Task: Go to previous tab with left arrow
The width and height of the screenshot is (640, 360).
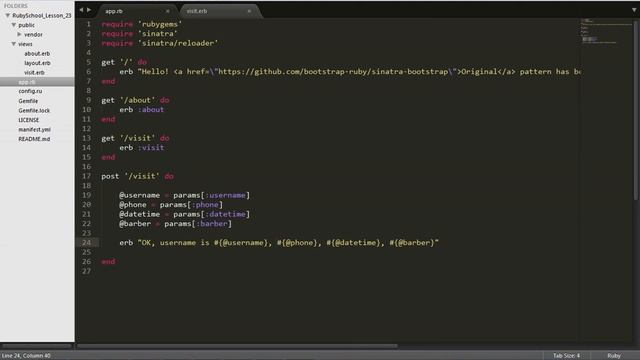Action: click(x=81, y=10)
